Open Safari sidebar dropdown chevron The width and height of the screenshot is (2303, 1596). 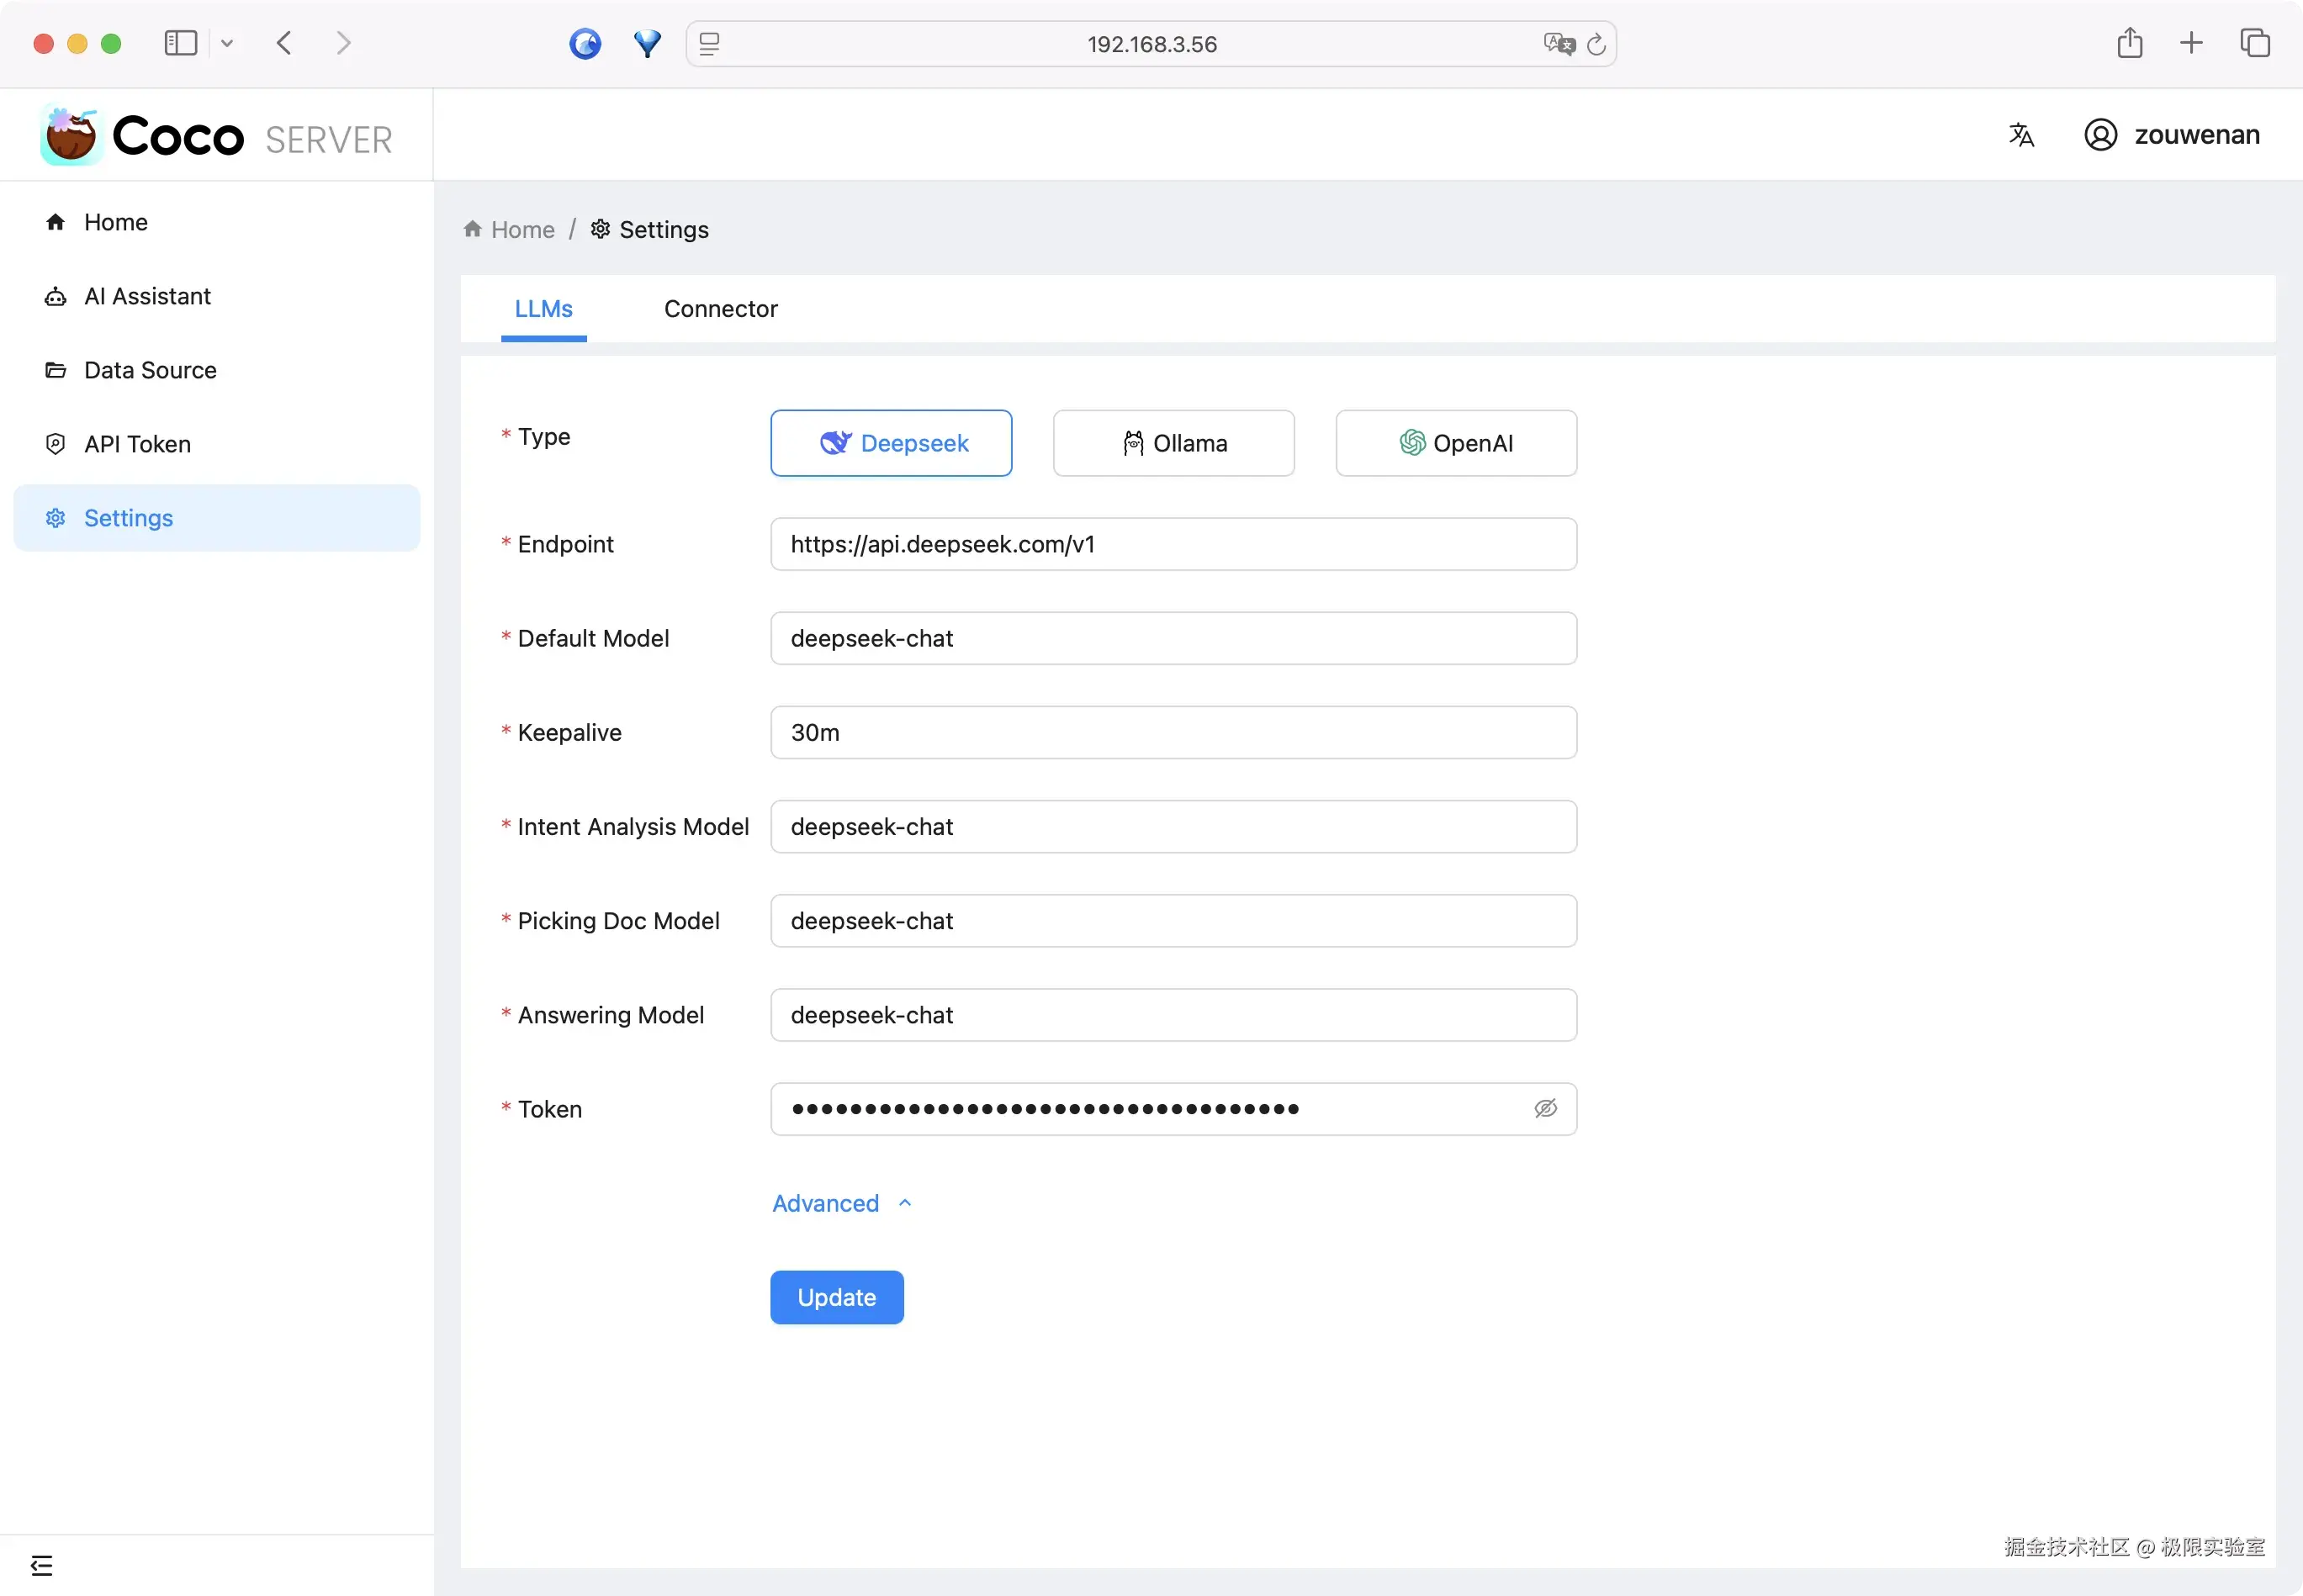227,43
